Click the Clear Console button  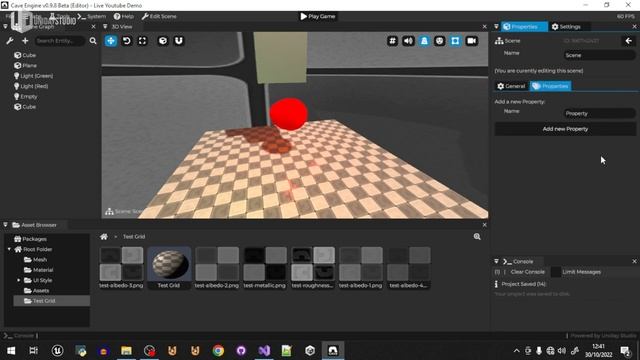click(x=527, y=272)
